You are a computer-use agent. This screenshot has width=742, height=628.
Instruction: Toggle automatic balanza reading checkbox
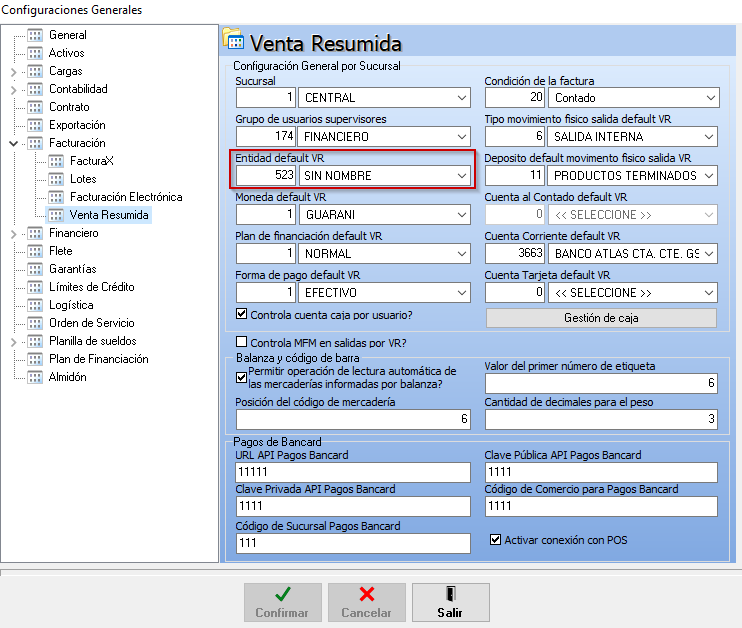click(241, 377)
